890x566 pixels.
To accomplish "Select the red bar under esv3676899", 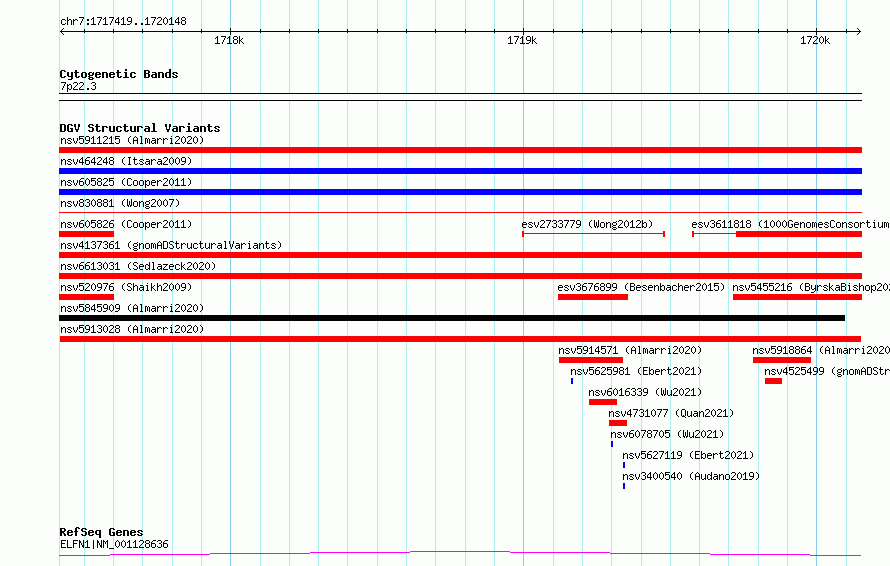I will [593, 297].
